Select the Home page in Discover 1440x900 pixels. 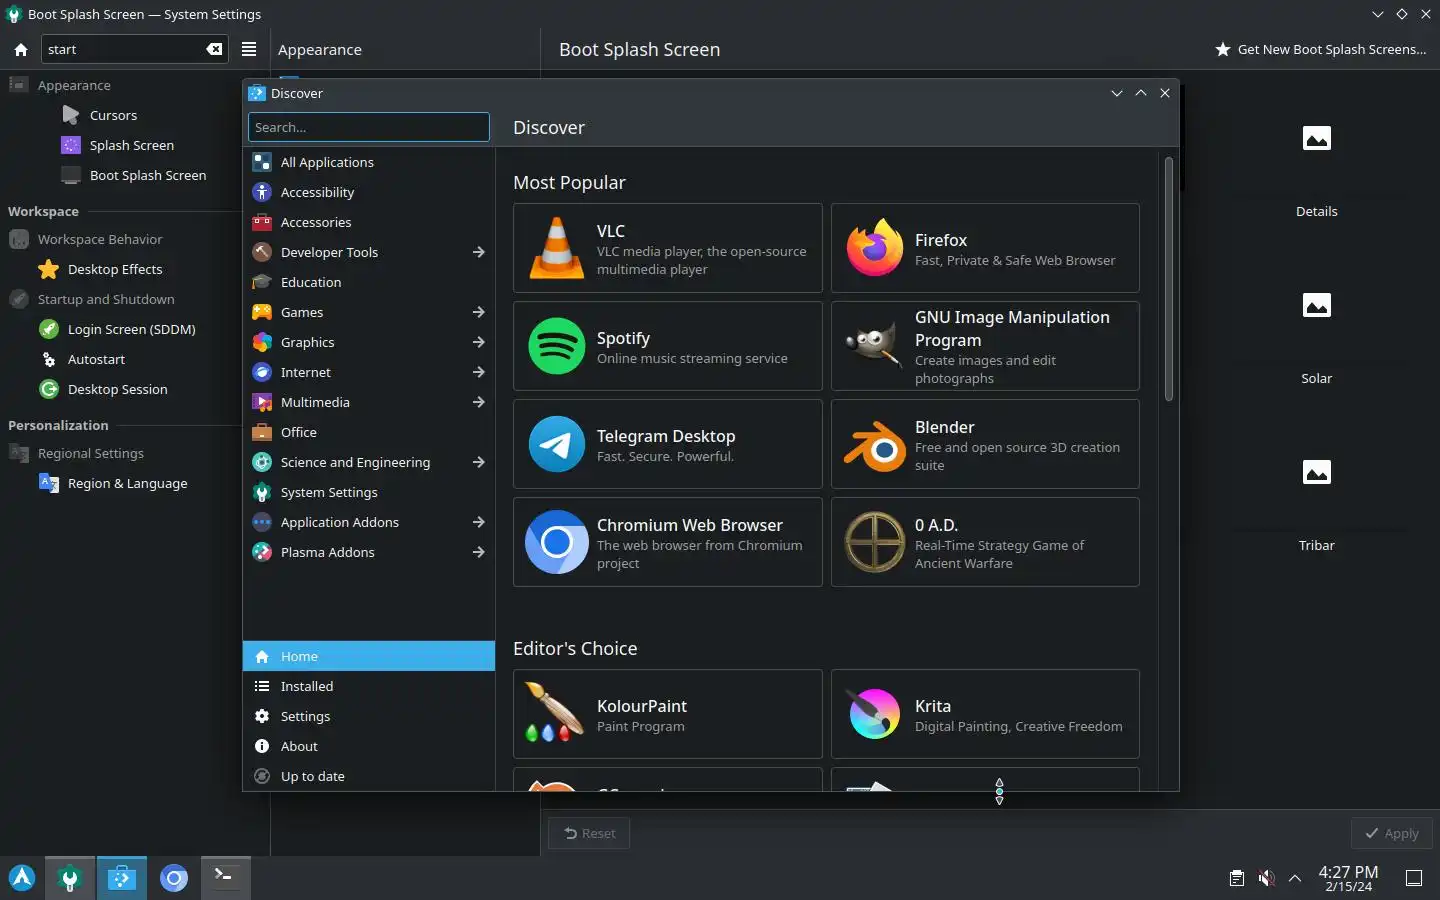tap(368, 656)
